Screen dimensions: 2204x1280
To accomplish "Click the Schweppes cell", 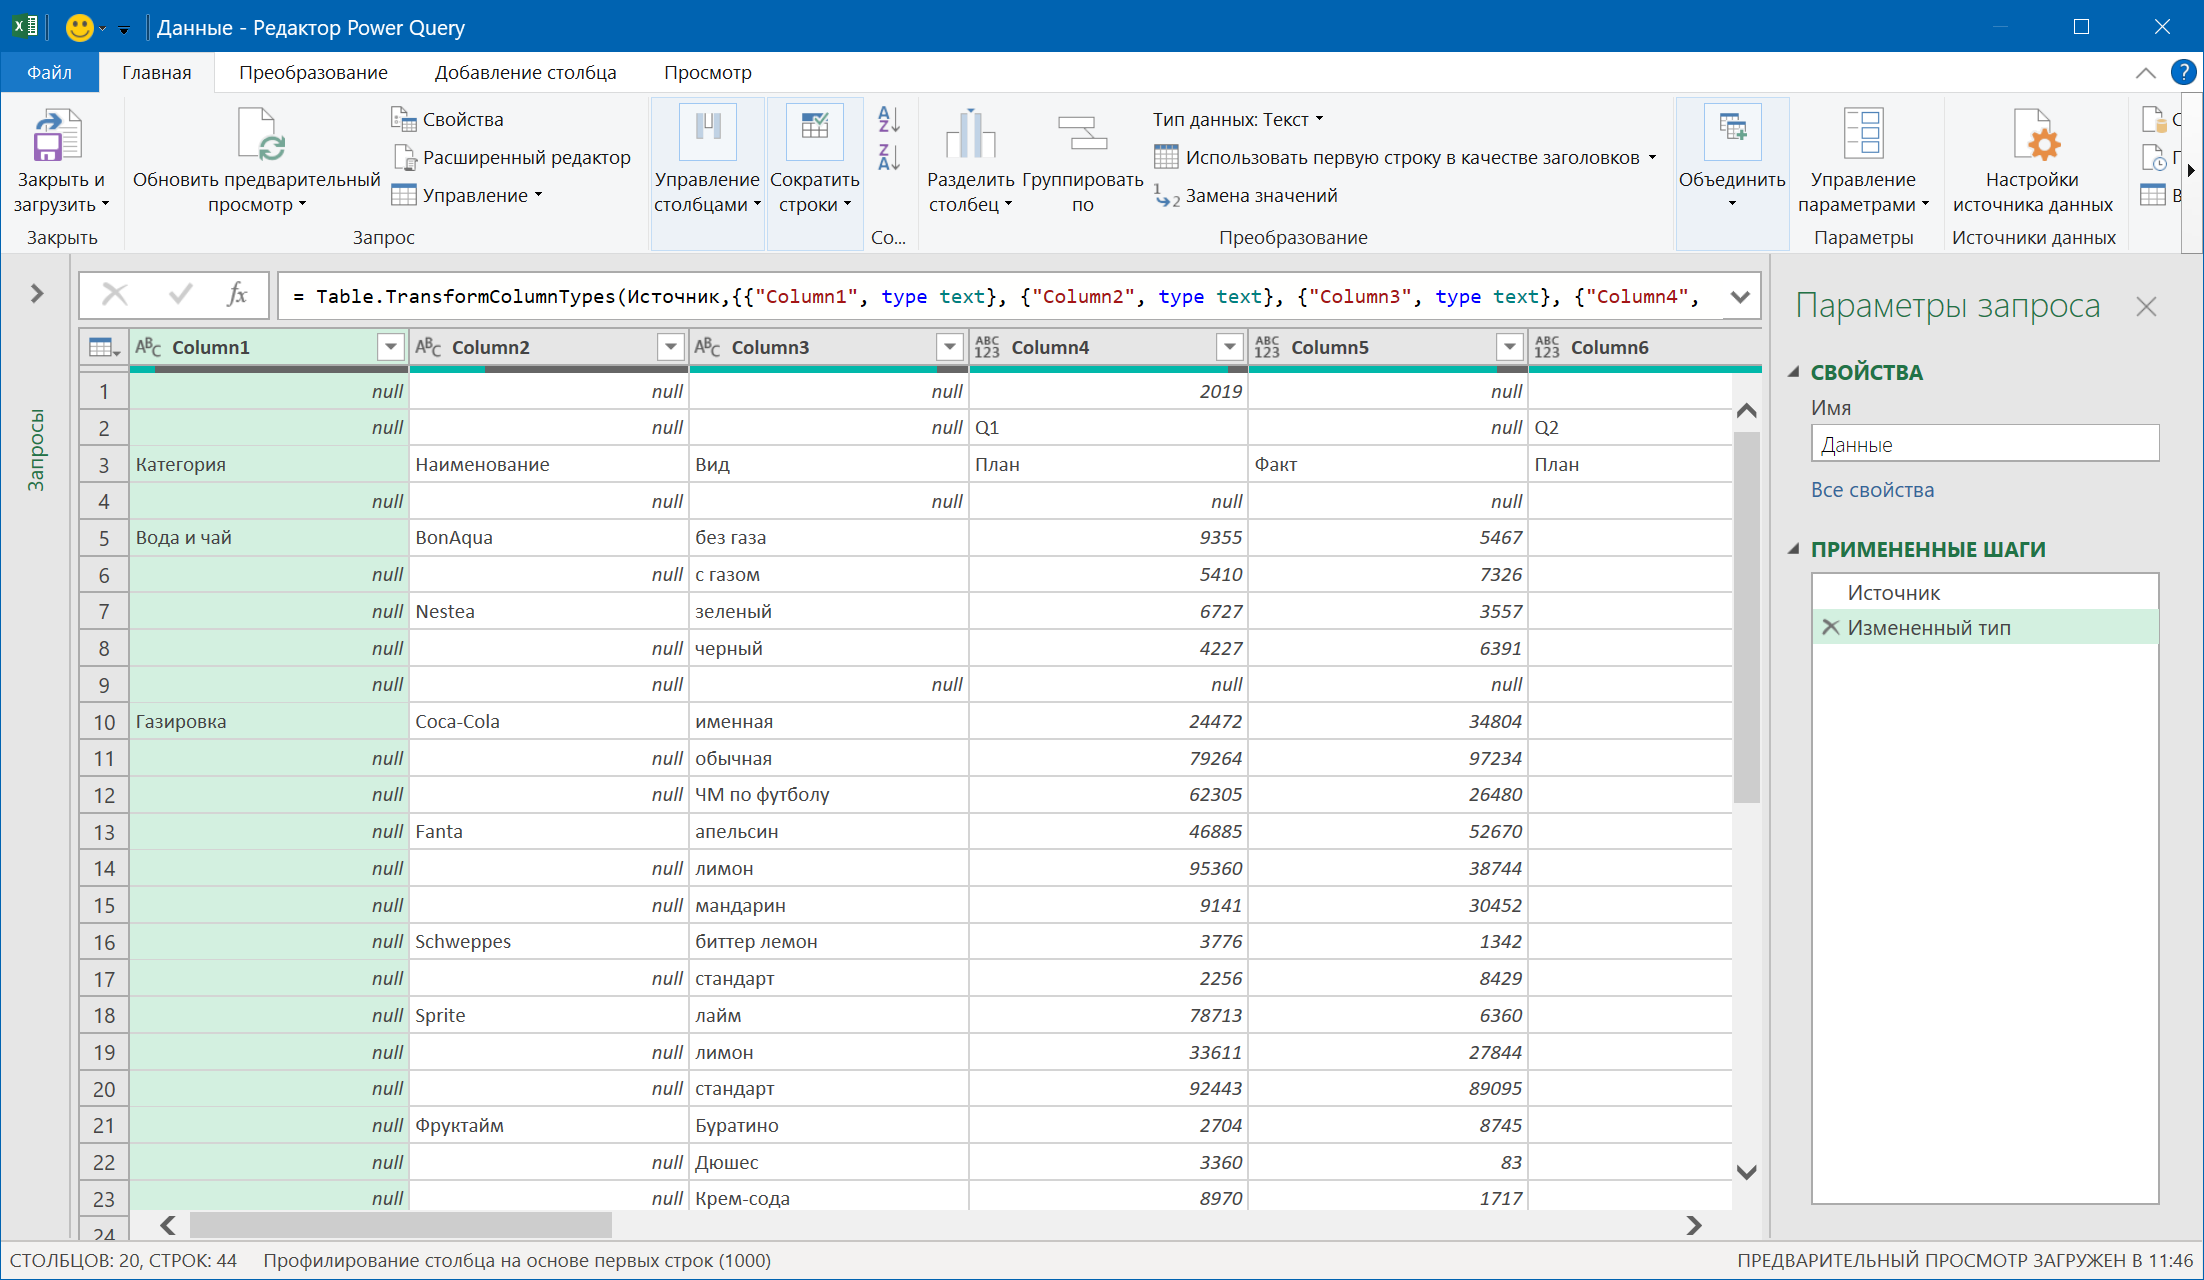I will pyautogui.click(x=548, y=941).
